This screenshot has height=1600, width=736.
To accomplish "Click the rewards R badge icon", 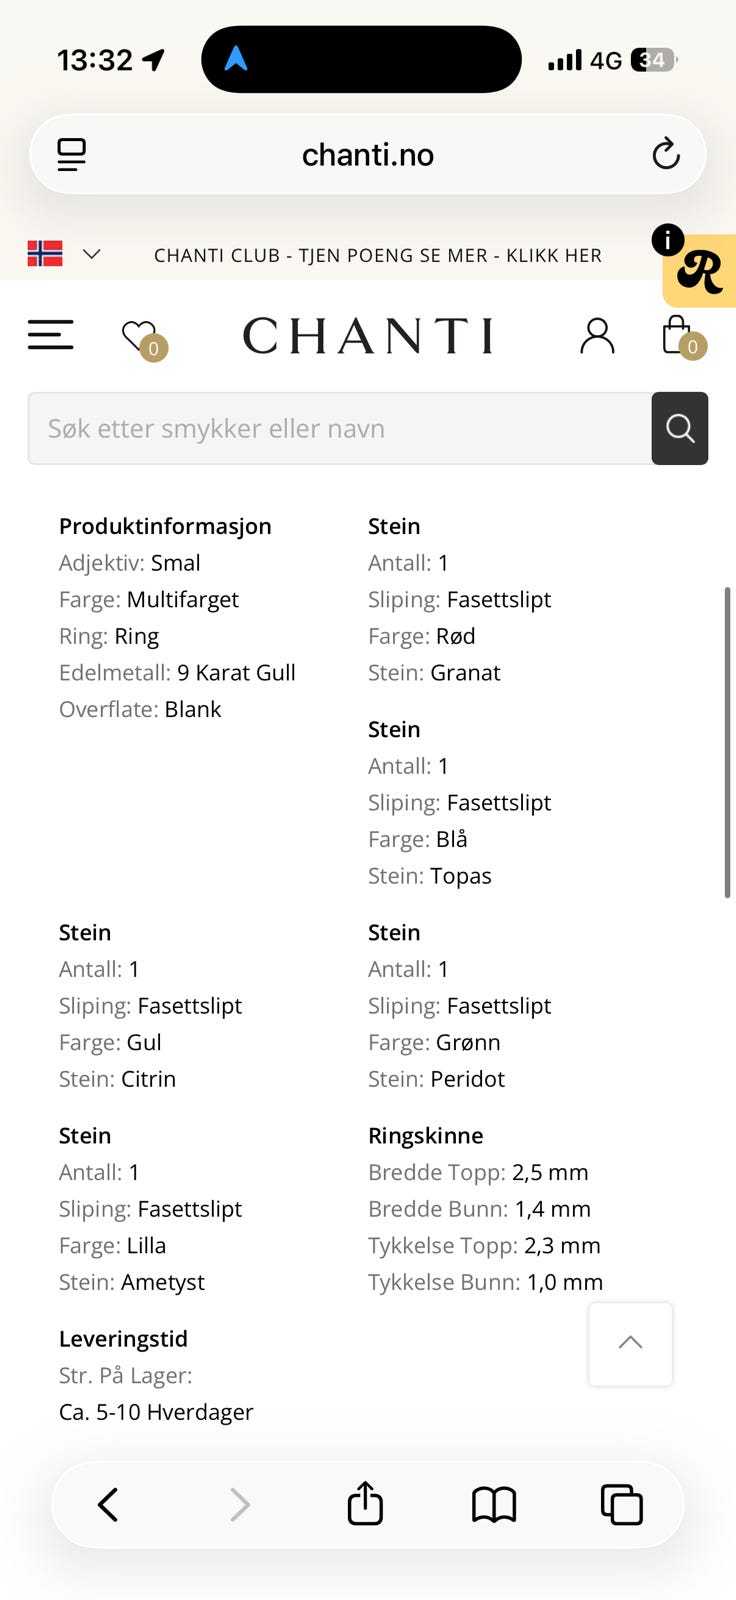I will click(x=698, y=270).
